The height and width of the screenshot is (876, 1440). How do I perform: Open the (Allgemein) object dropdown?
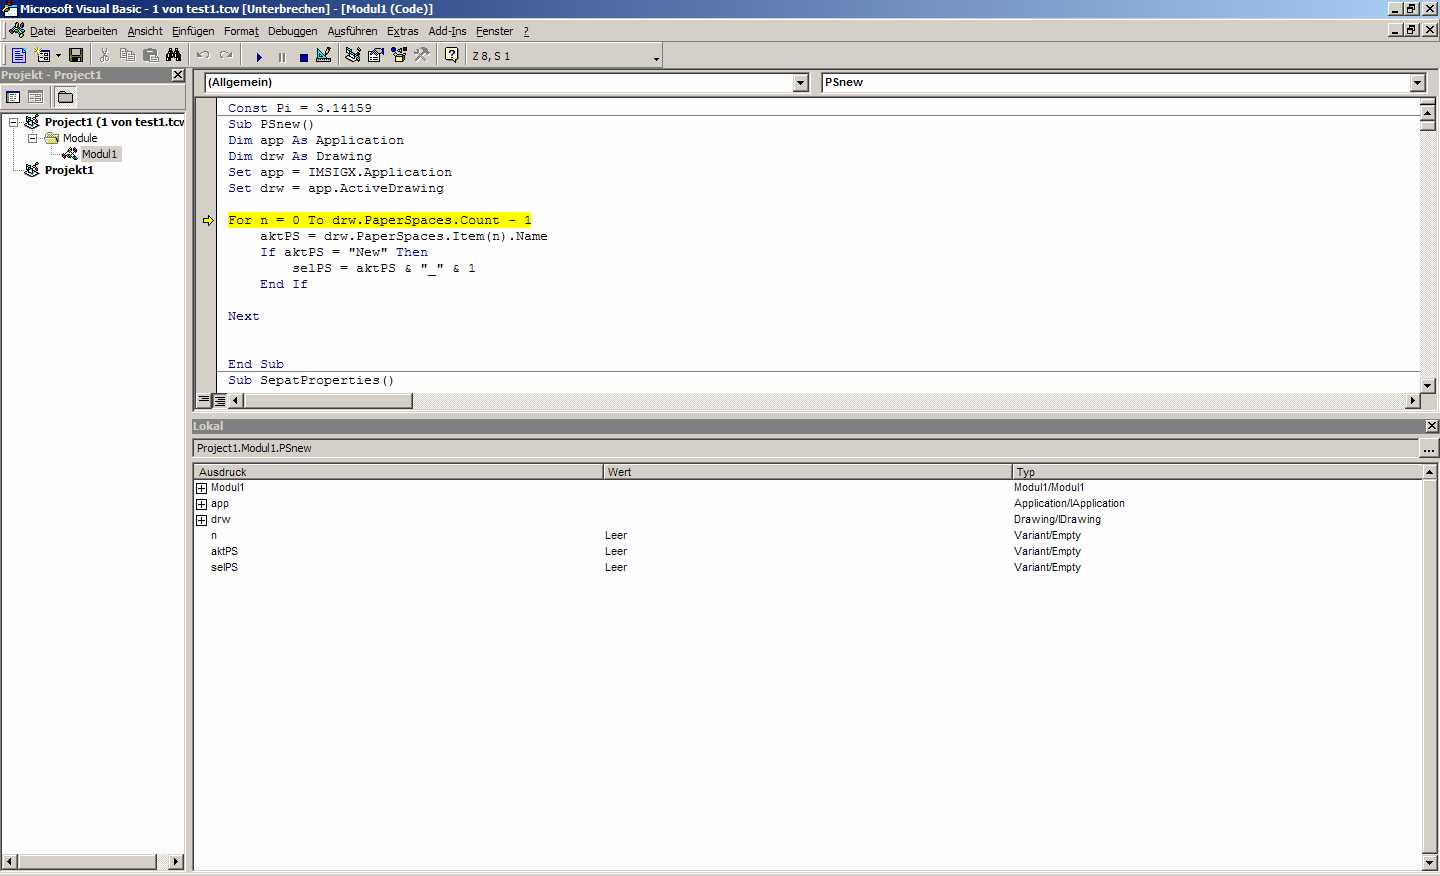pos(800,83)
